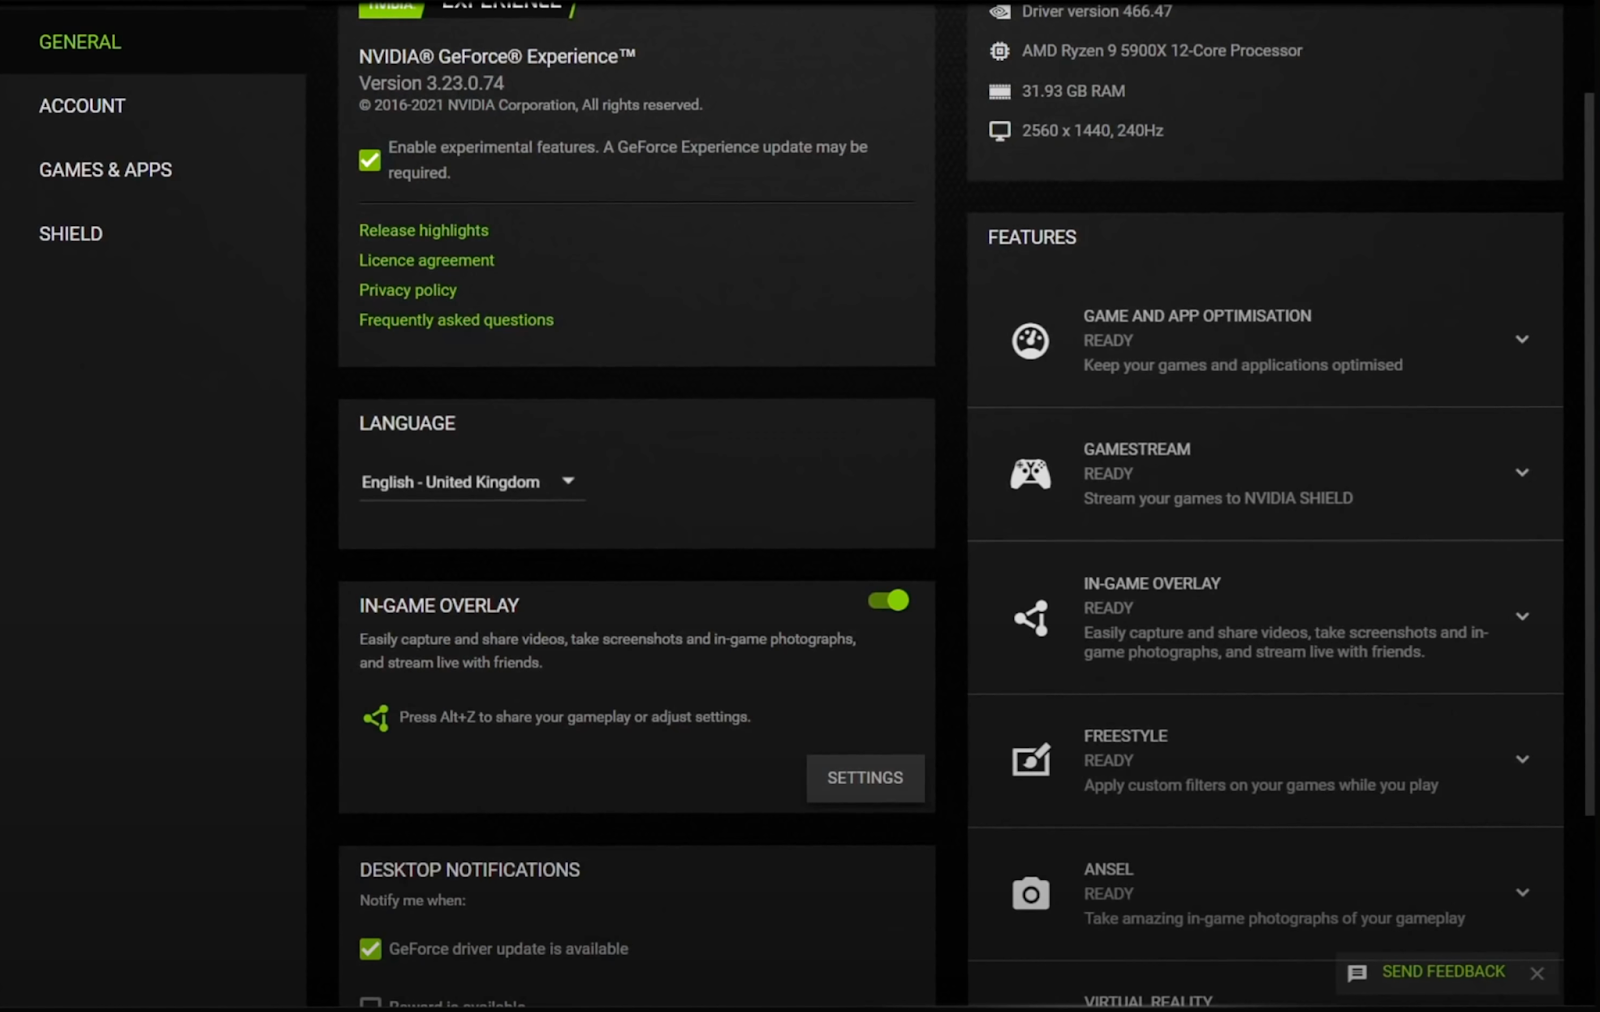Click the Send Feedback chat icon

pyautogui.click(x=1357, y=973)
